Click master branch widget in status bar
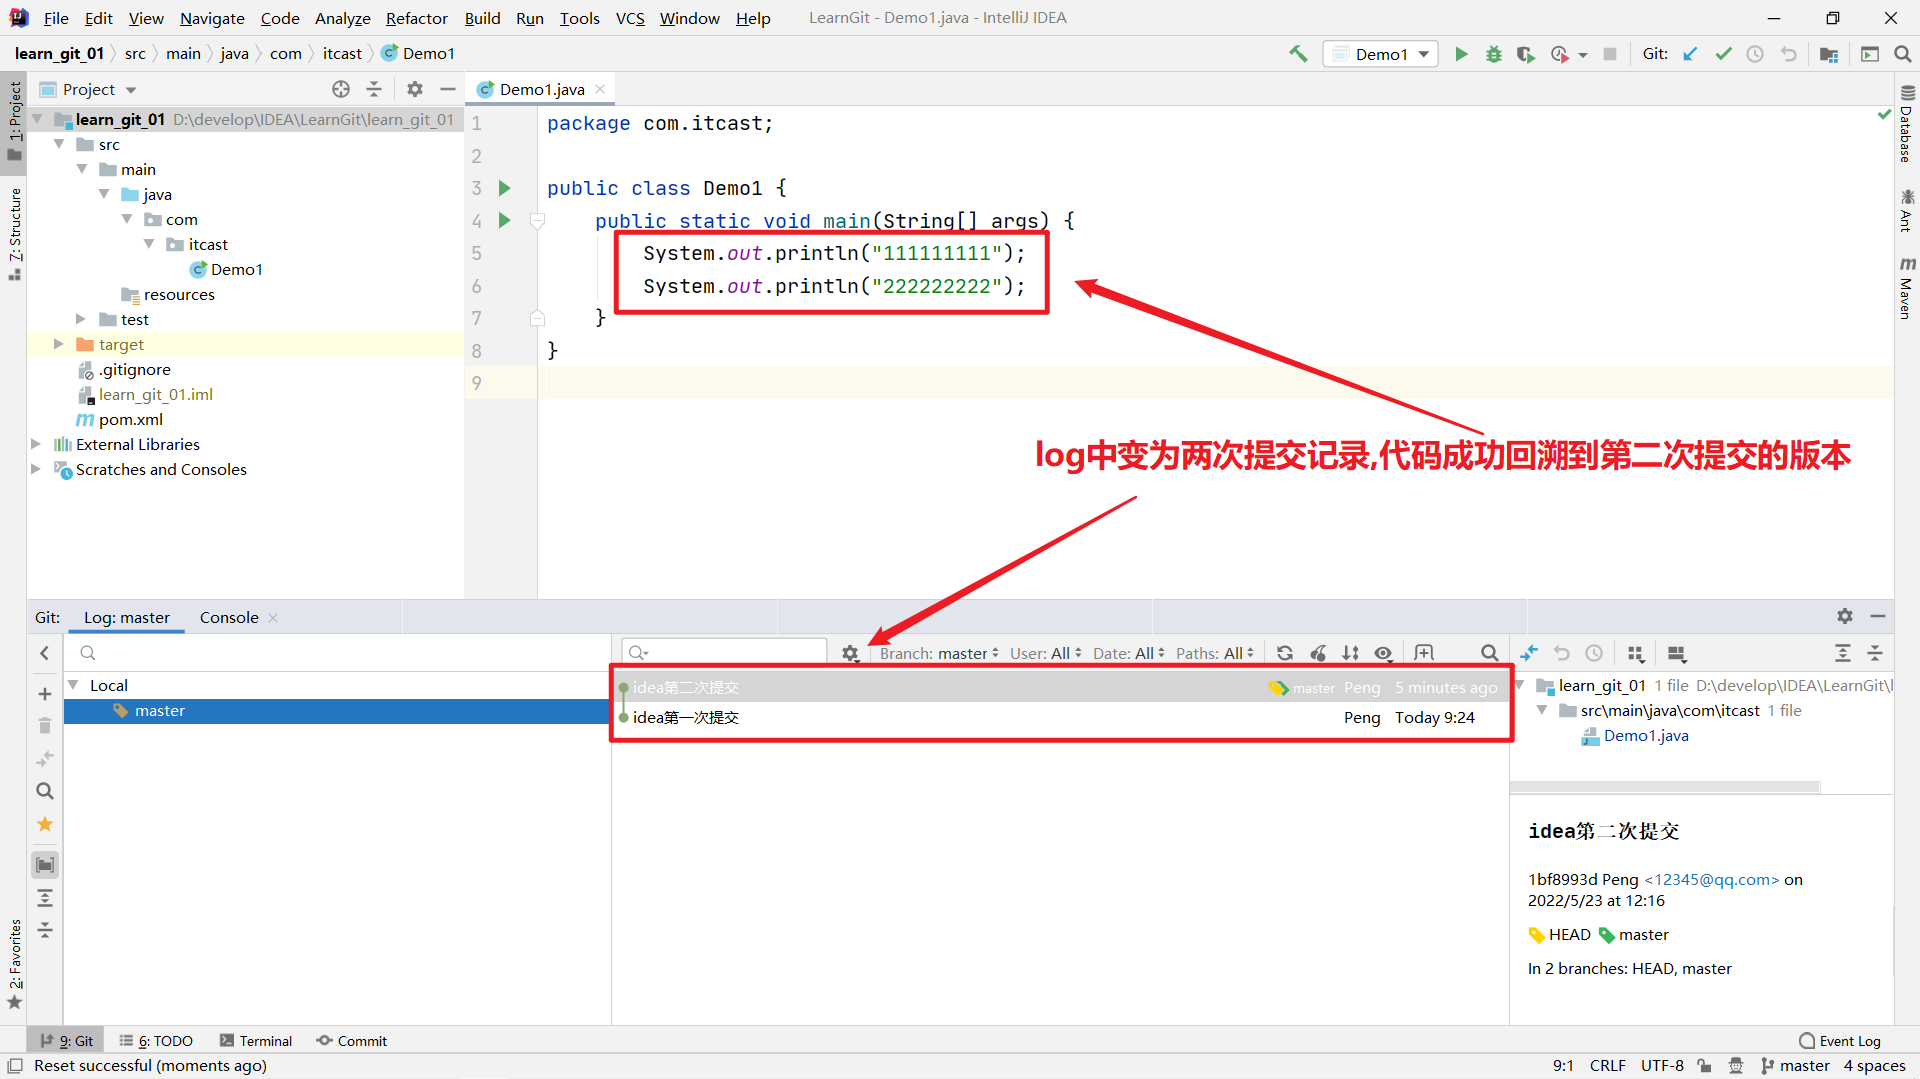1920x1079 pixels. click(1796, 1066)
